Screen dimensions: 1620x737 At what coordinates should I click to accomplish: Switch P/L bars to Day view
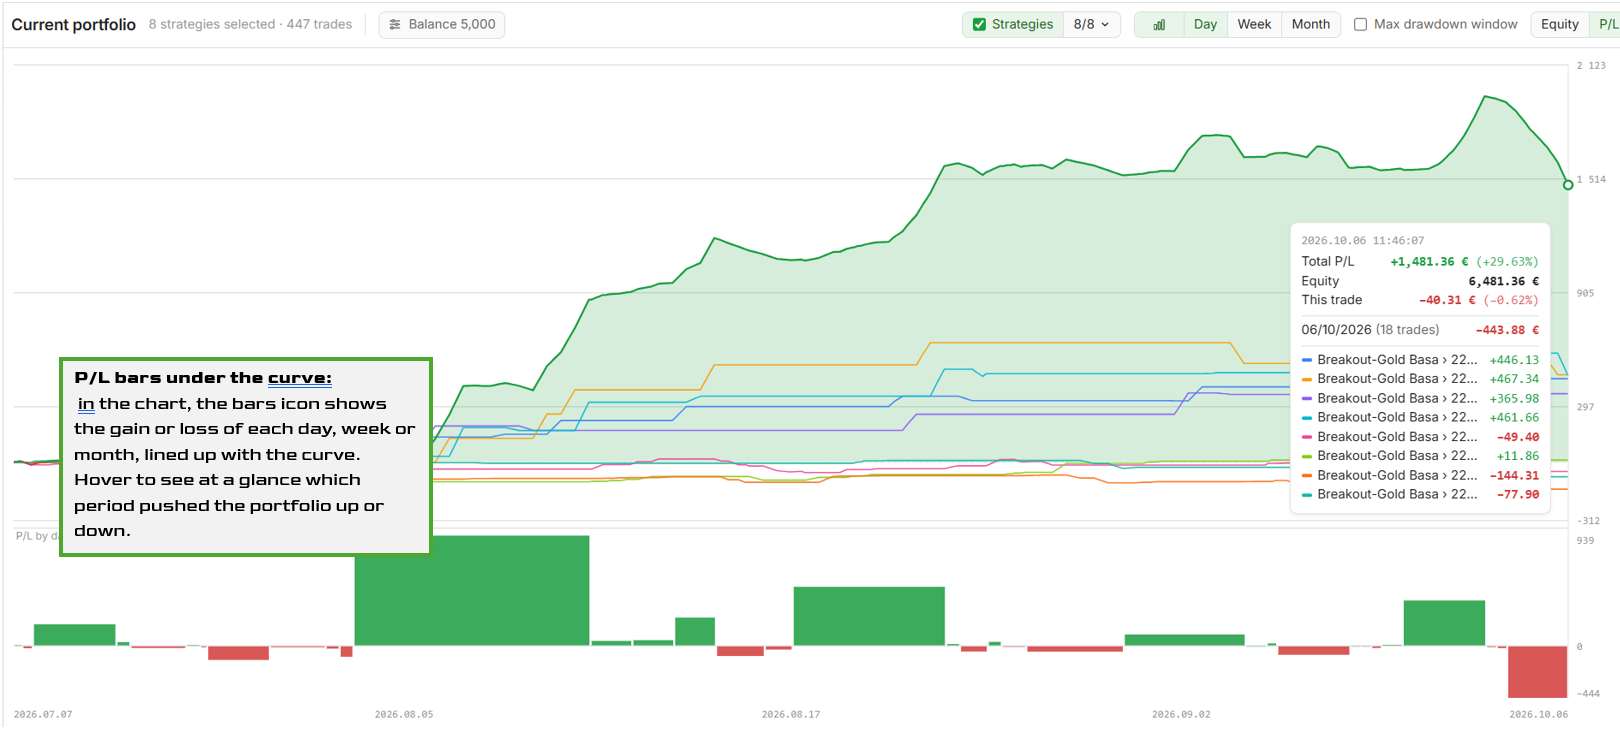(x=1205, y=24)
